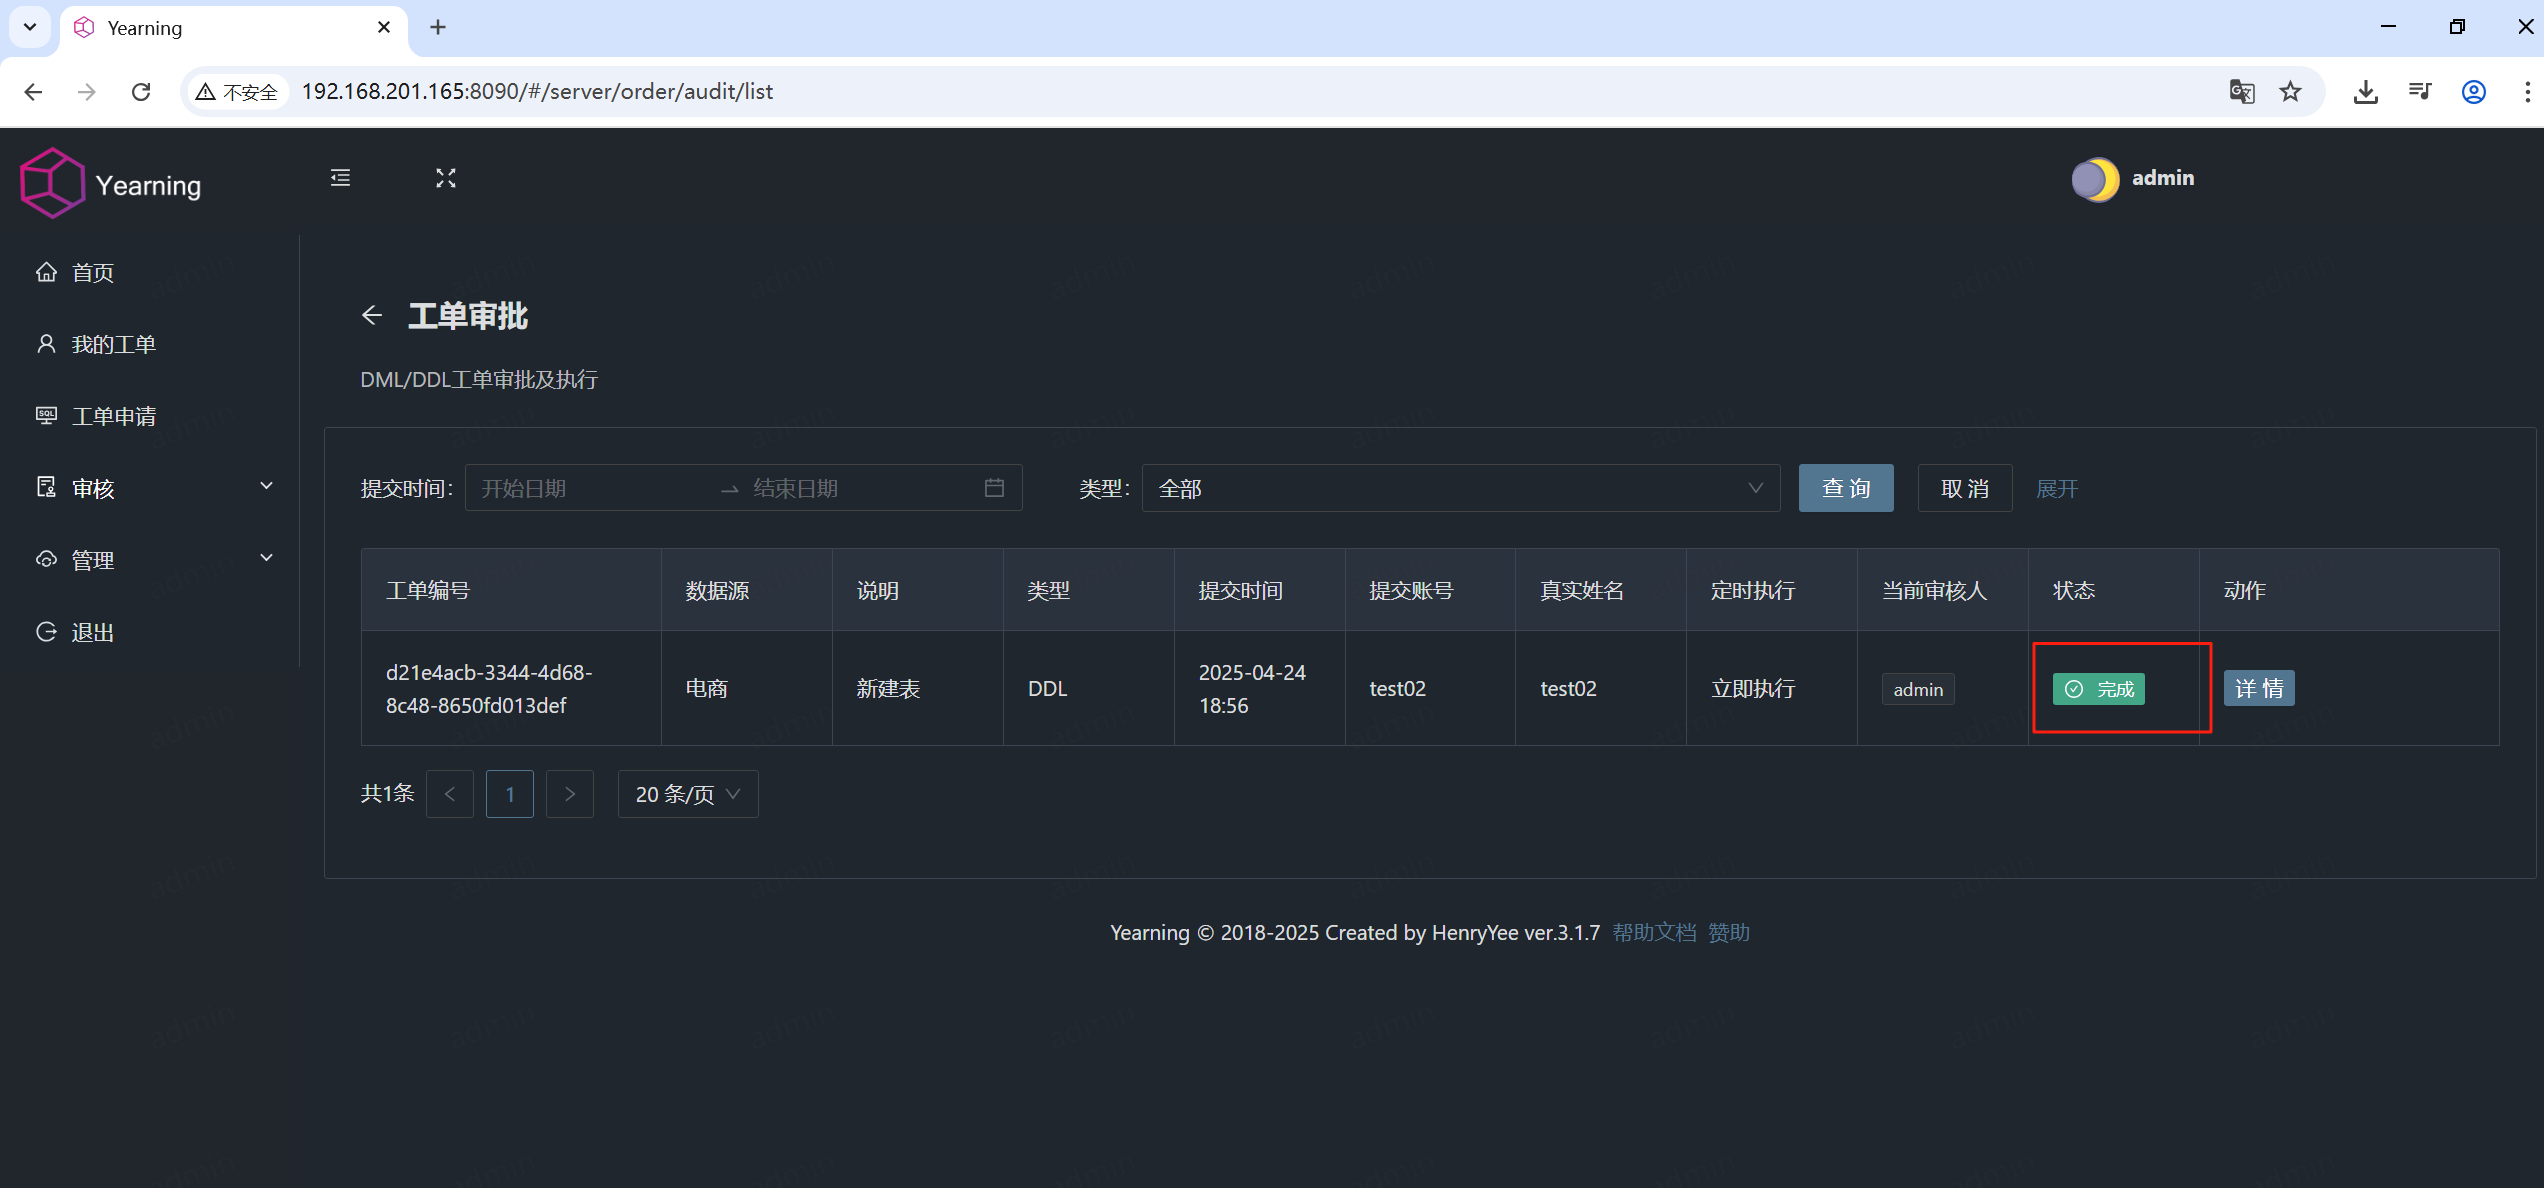Screen dimensions: 2544x1188
Task: Open the Chrome translate page toggle
Action: tap(2242, 91)
